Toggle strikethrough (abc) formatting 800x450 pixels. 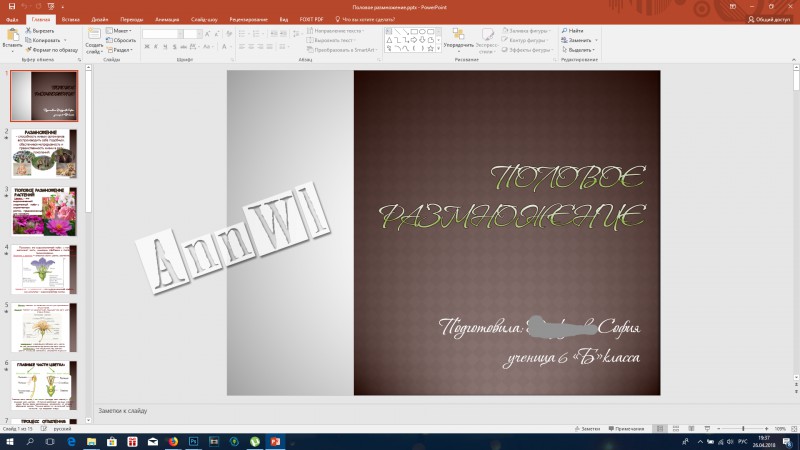[x=184, y=47]
